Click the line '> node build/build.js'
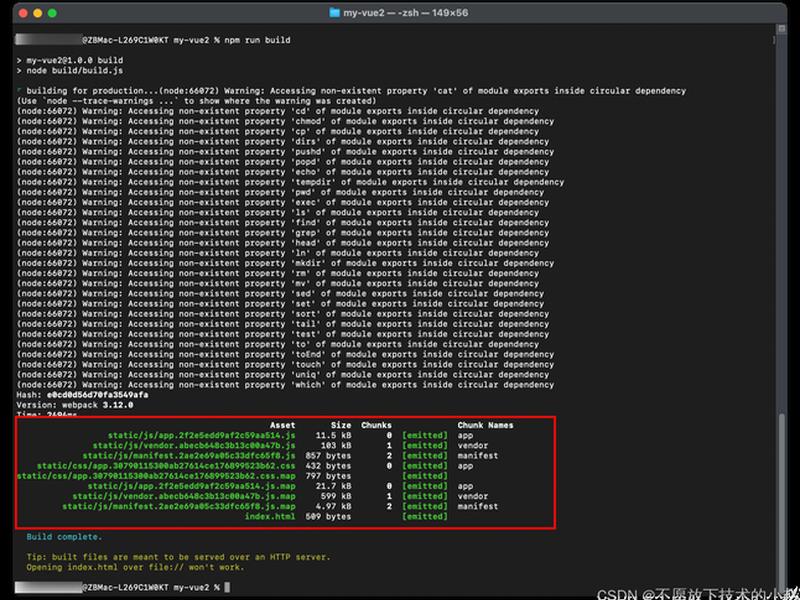Viewport: 800px width, 600px height. pos(70,70)
